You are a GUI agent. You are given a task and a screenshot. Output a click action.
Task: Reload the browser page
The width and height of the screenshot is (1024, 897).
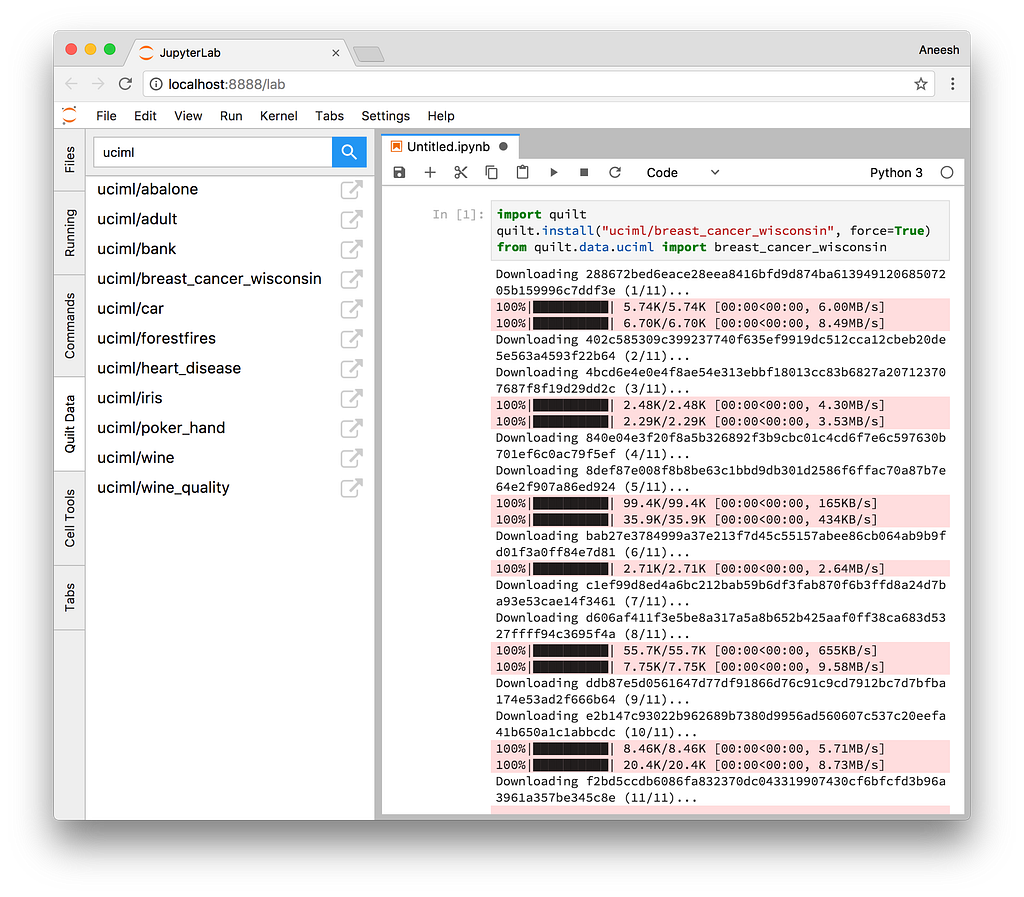pyautogui.click(x=125, y=84)
